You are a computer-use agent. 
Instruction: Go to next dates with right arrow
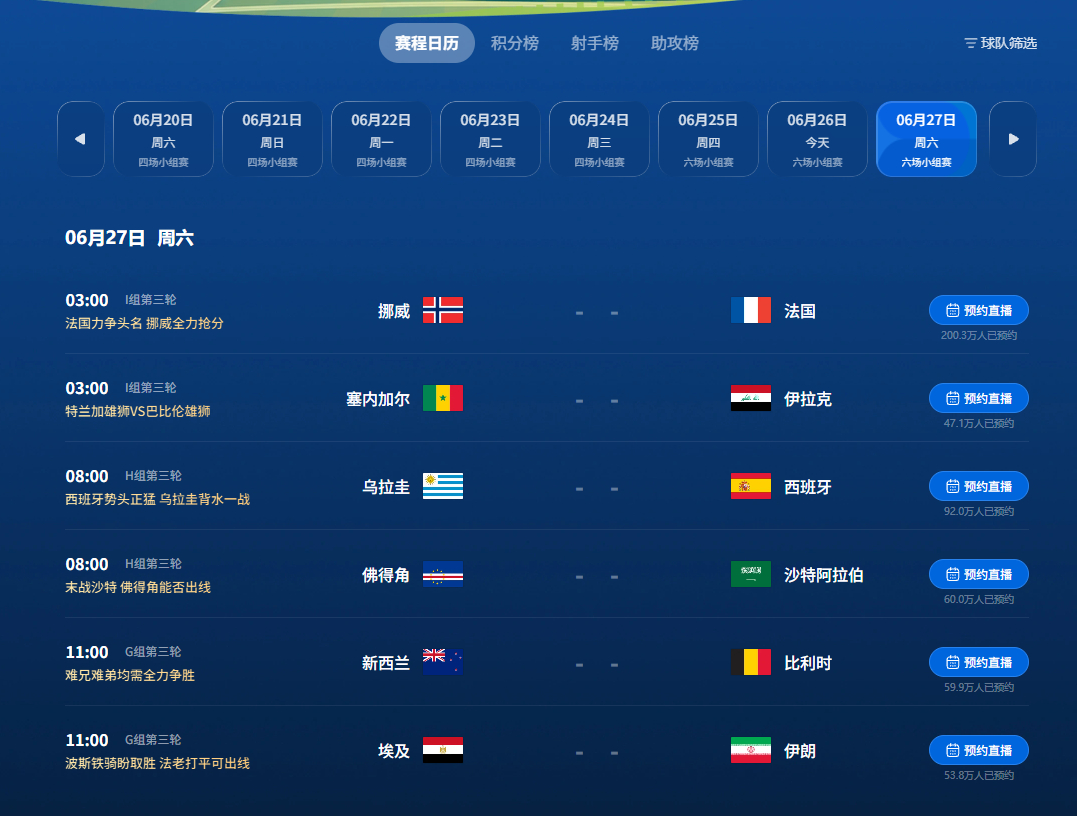pos(1012,139)
